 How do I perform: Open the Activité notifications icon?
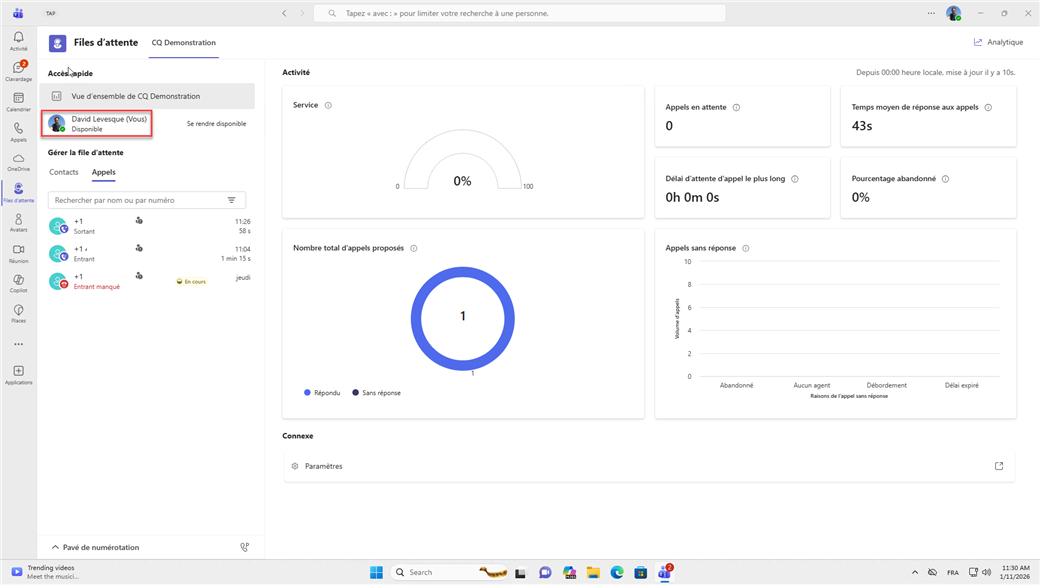(18, 41)
